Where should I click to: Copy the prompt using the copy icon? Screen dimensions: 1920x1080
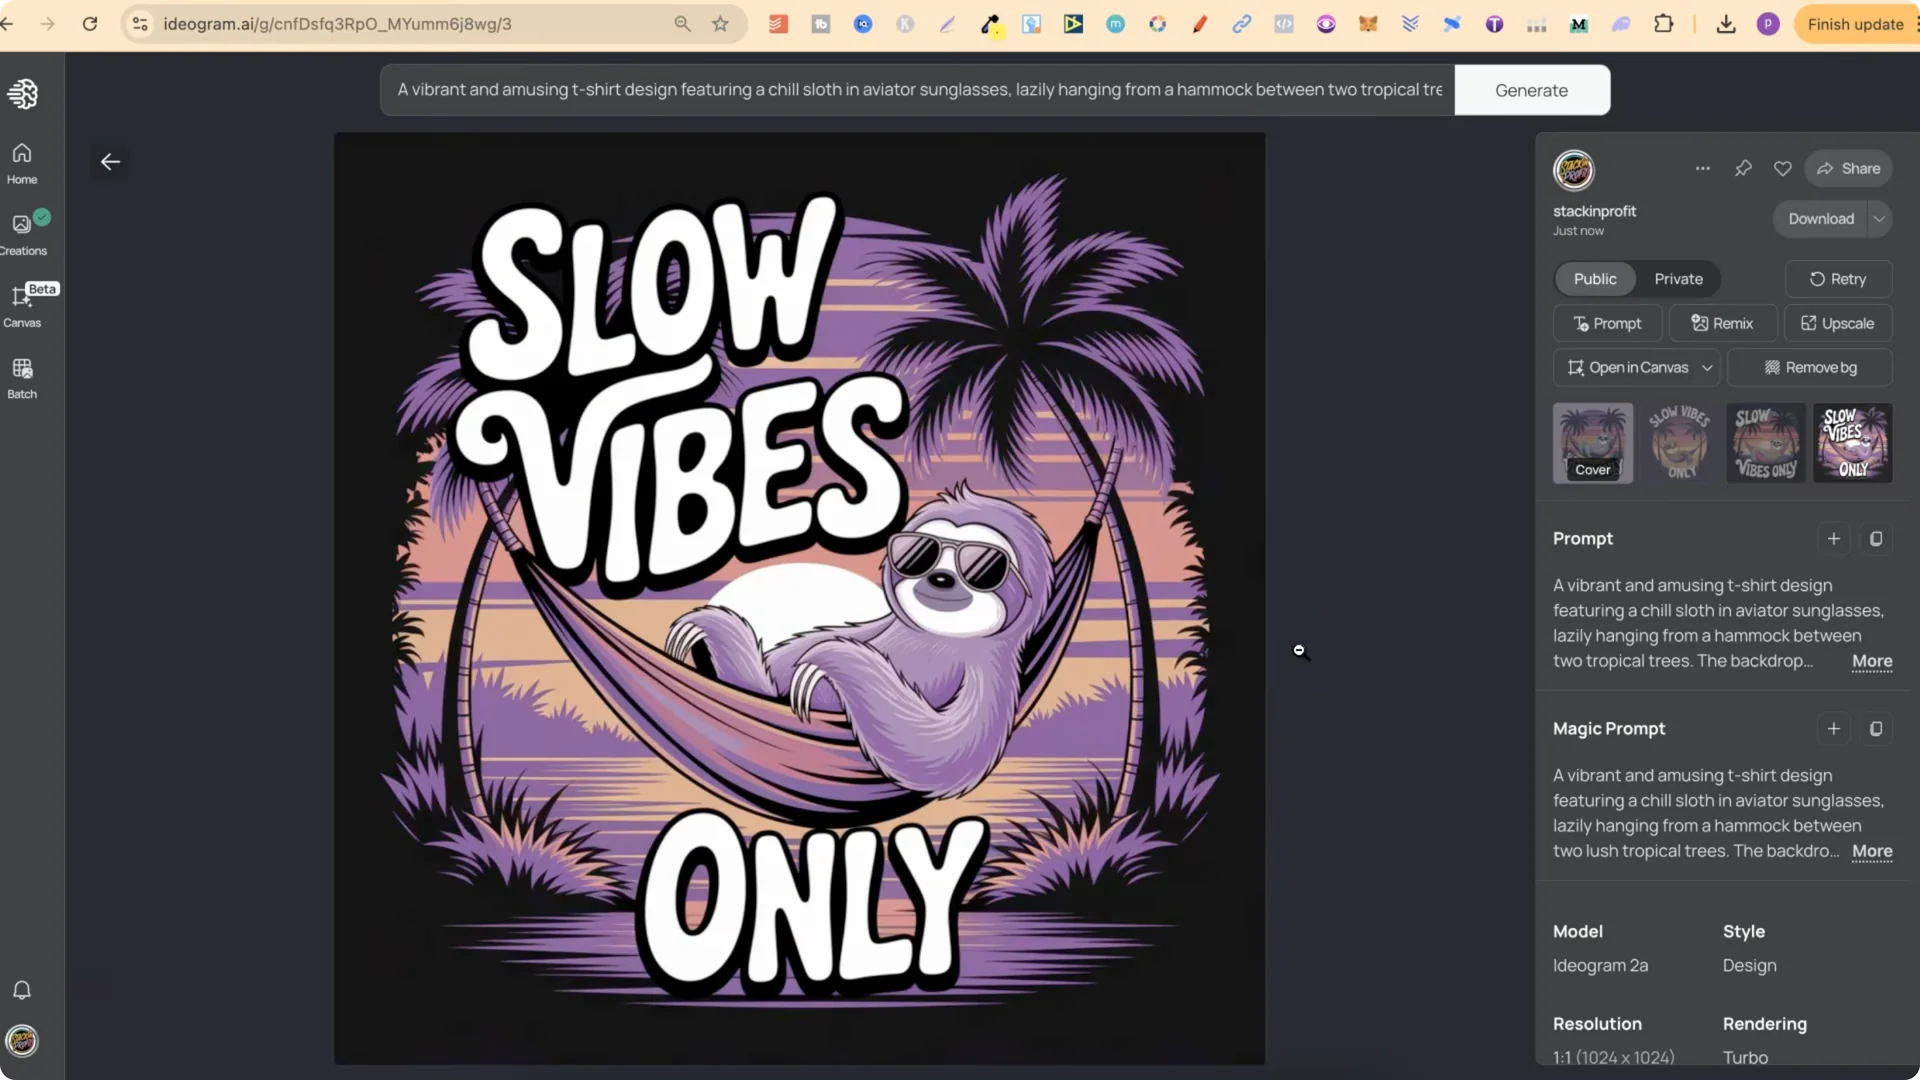[x=1875, y=538]
